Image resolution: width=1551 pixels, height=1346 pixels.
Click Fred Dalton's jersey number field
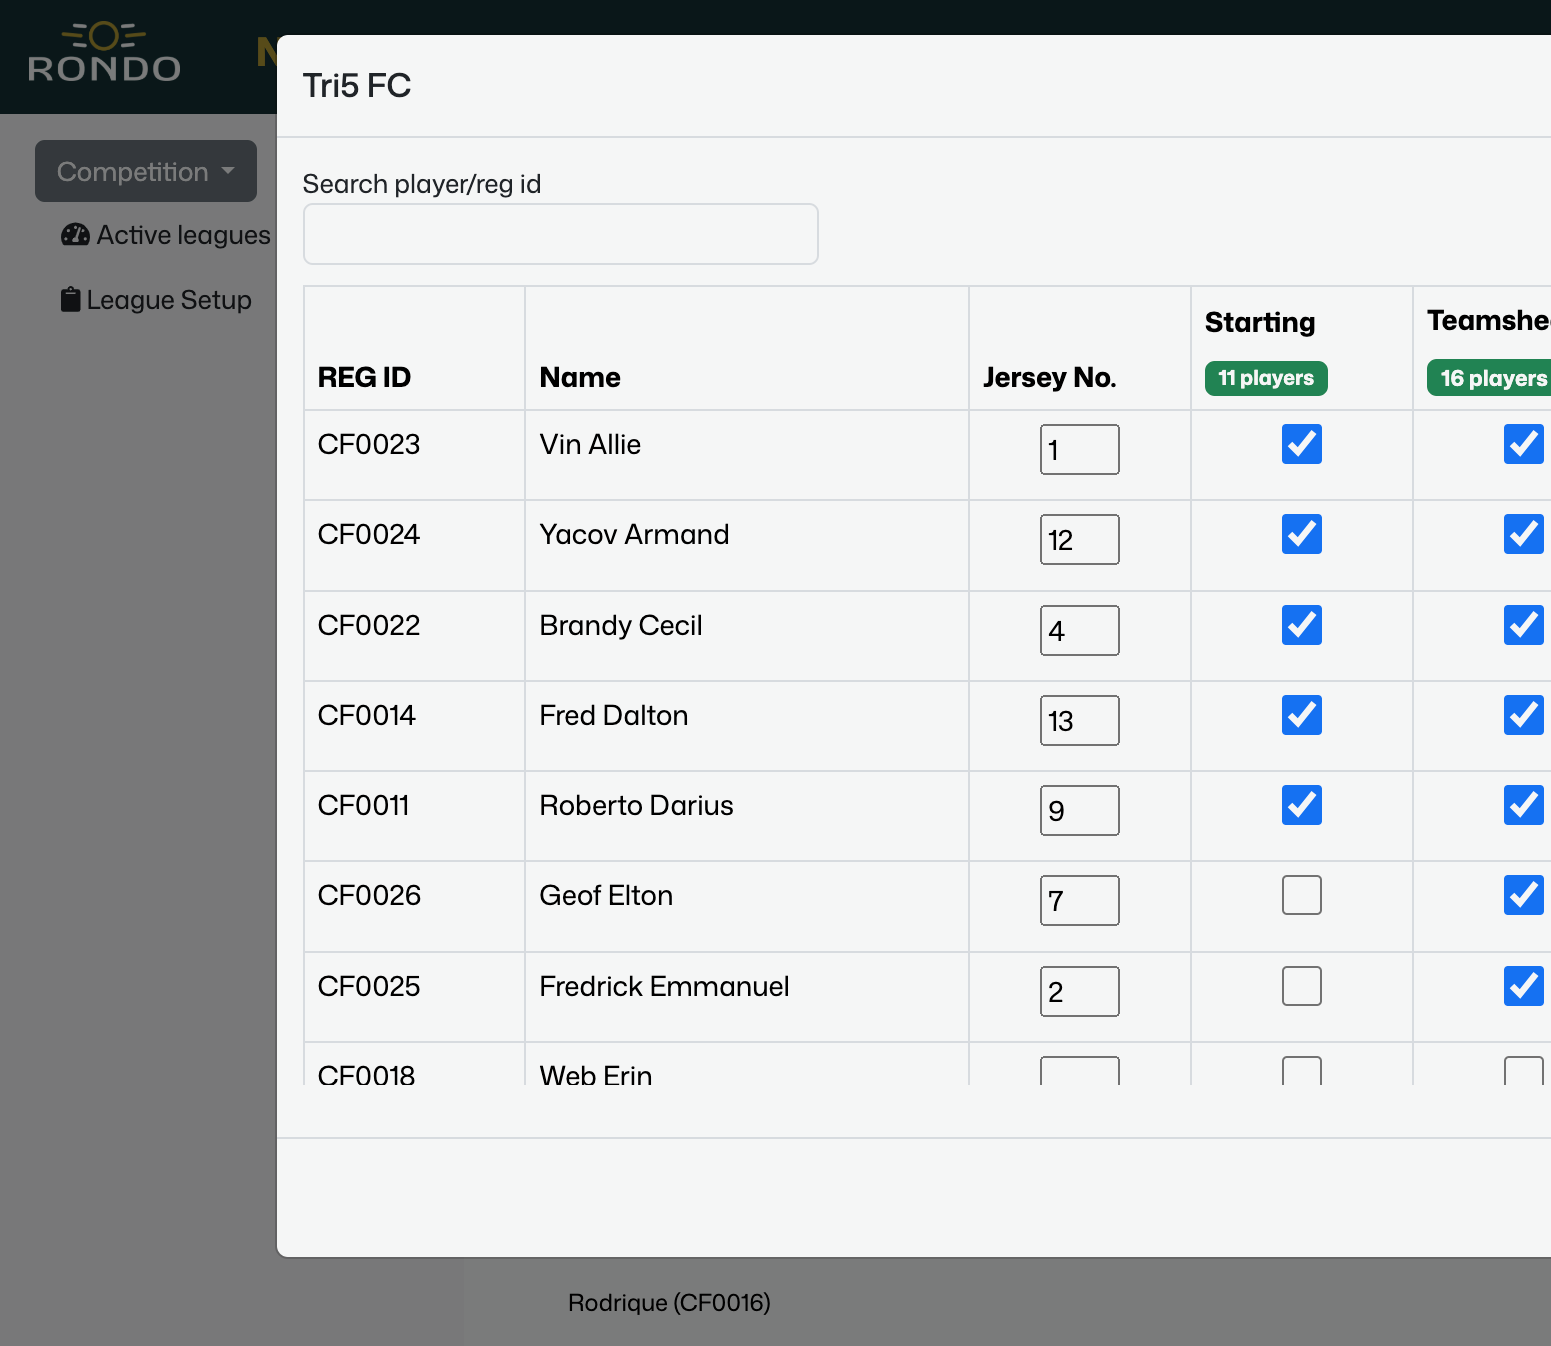[x=1079, y=721]
